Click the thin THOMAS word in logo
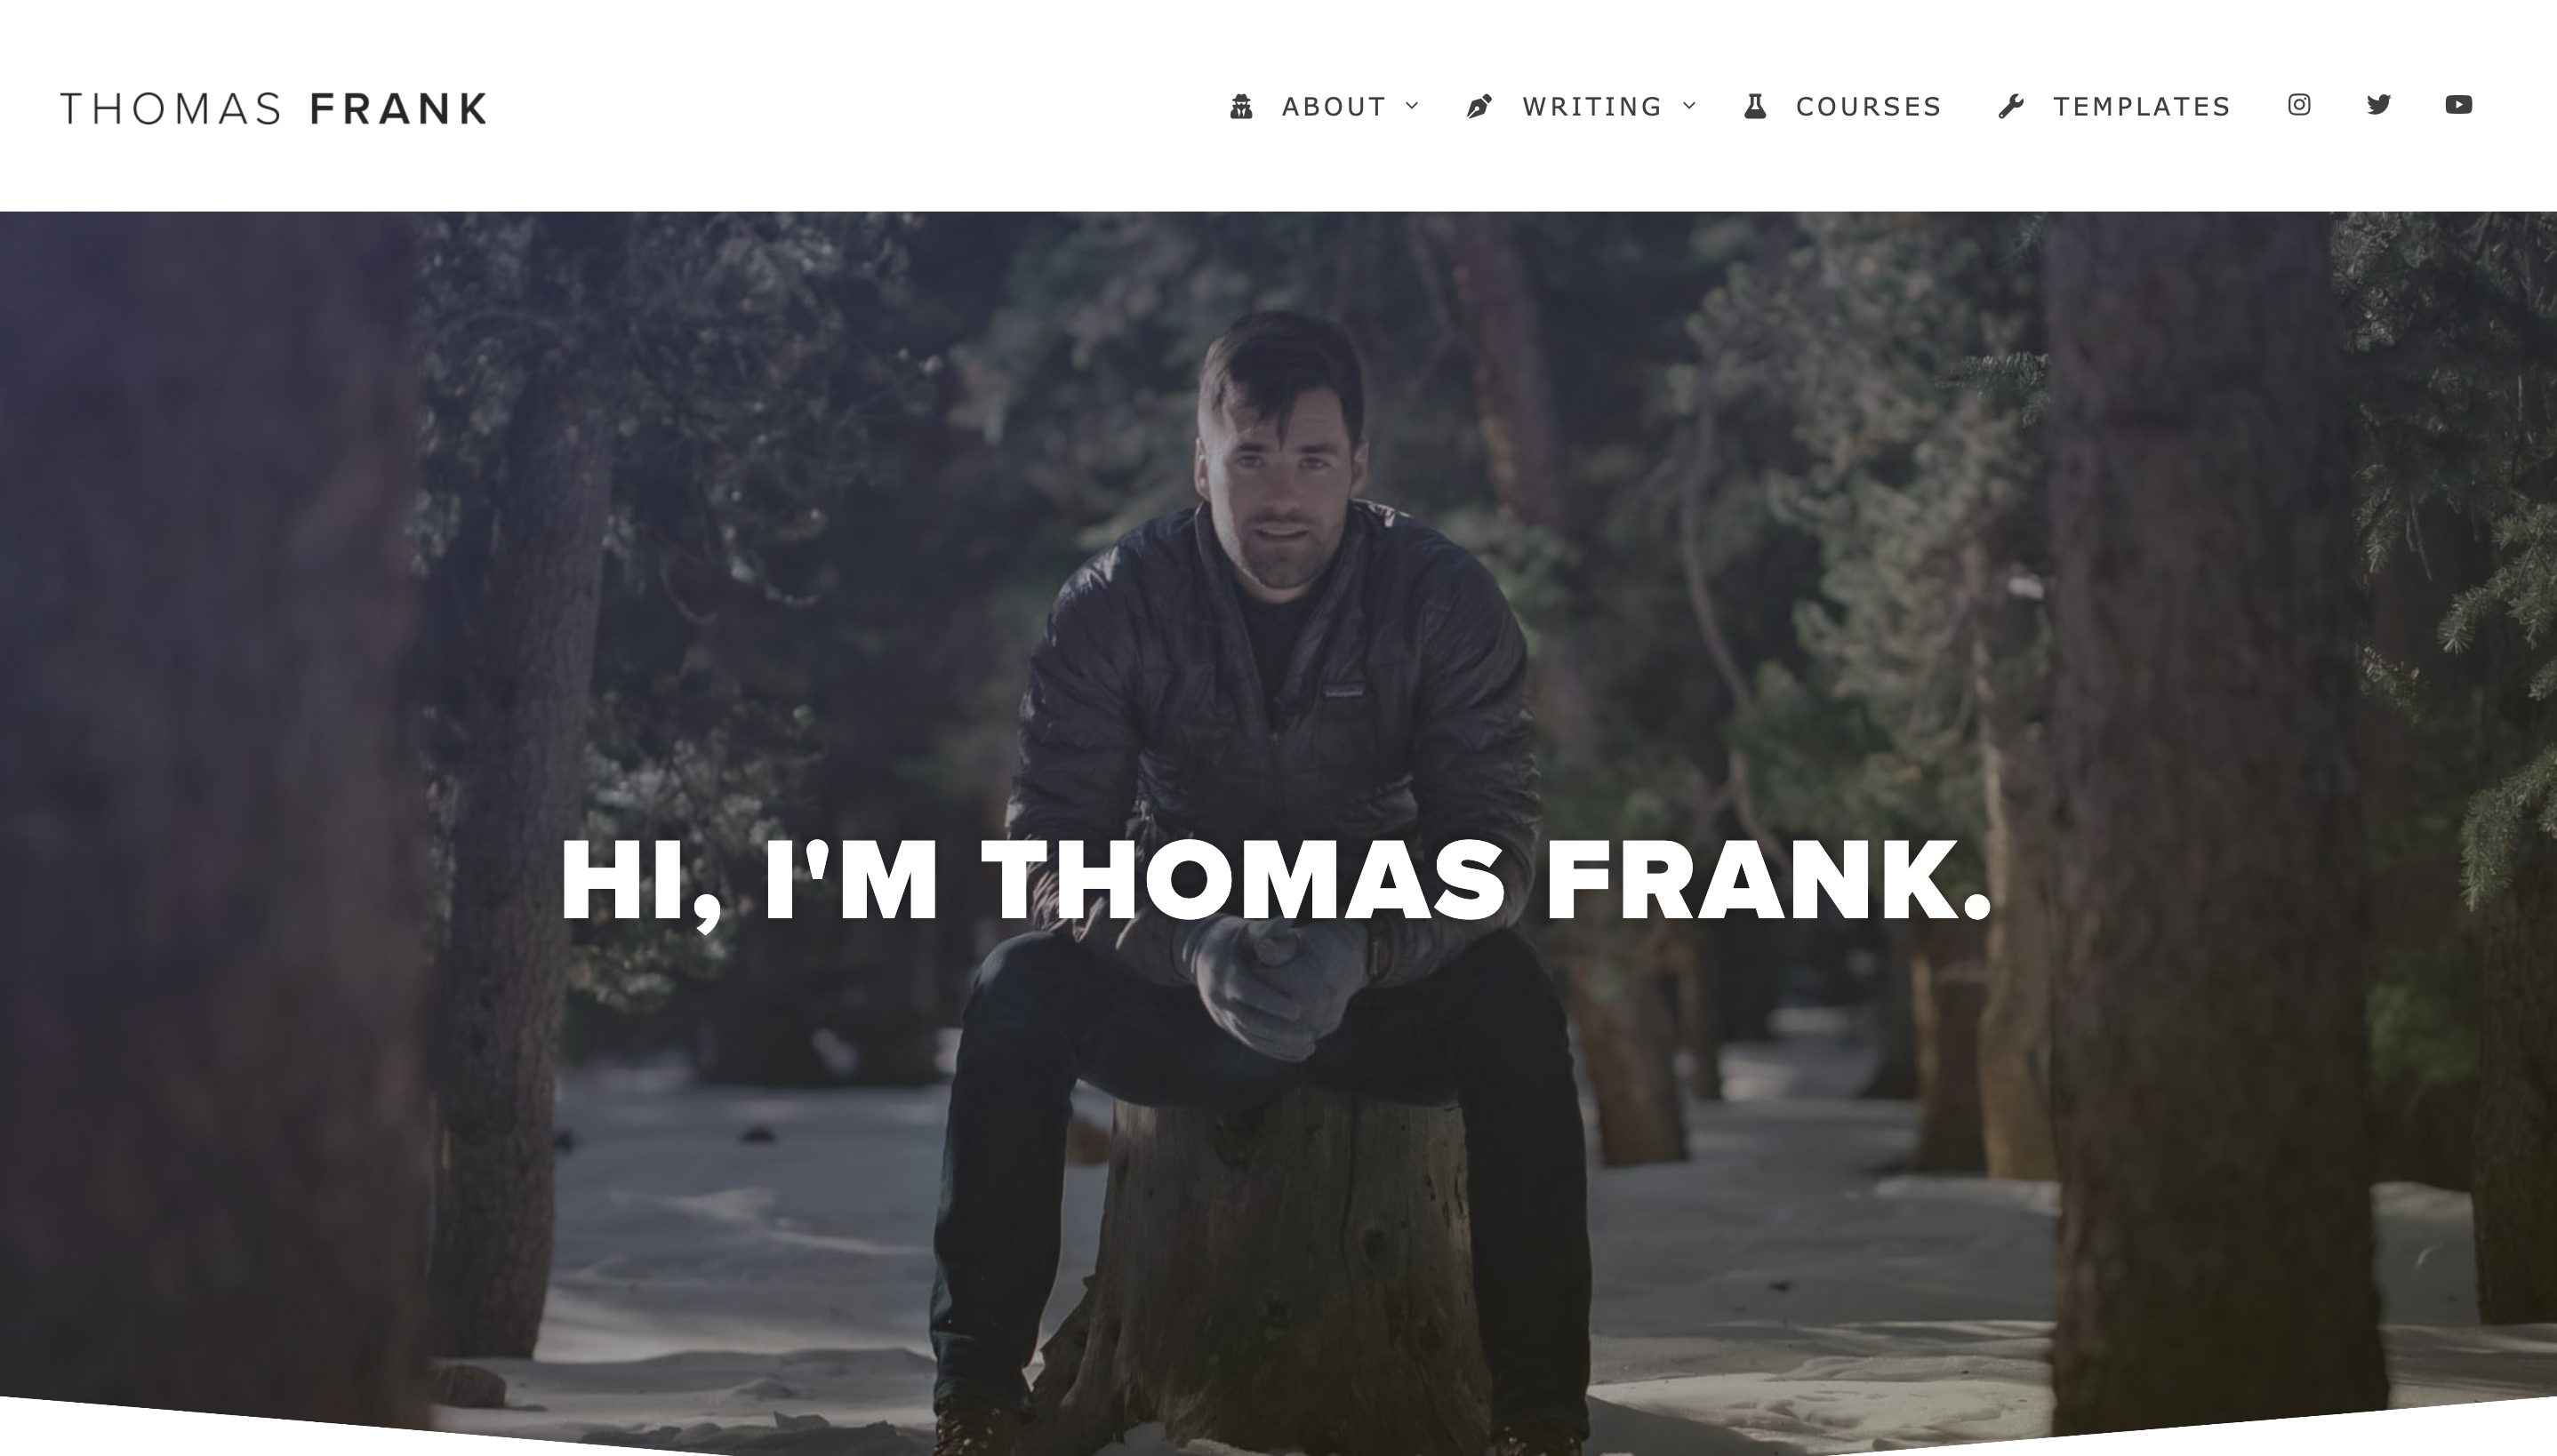2557x1456 pixels. click(171, 108)
